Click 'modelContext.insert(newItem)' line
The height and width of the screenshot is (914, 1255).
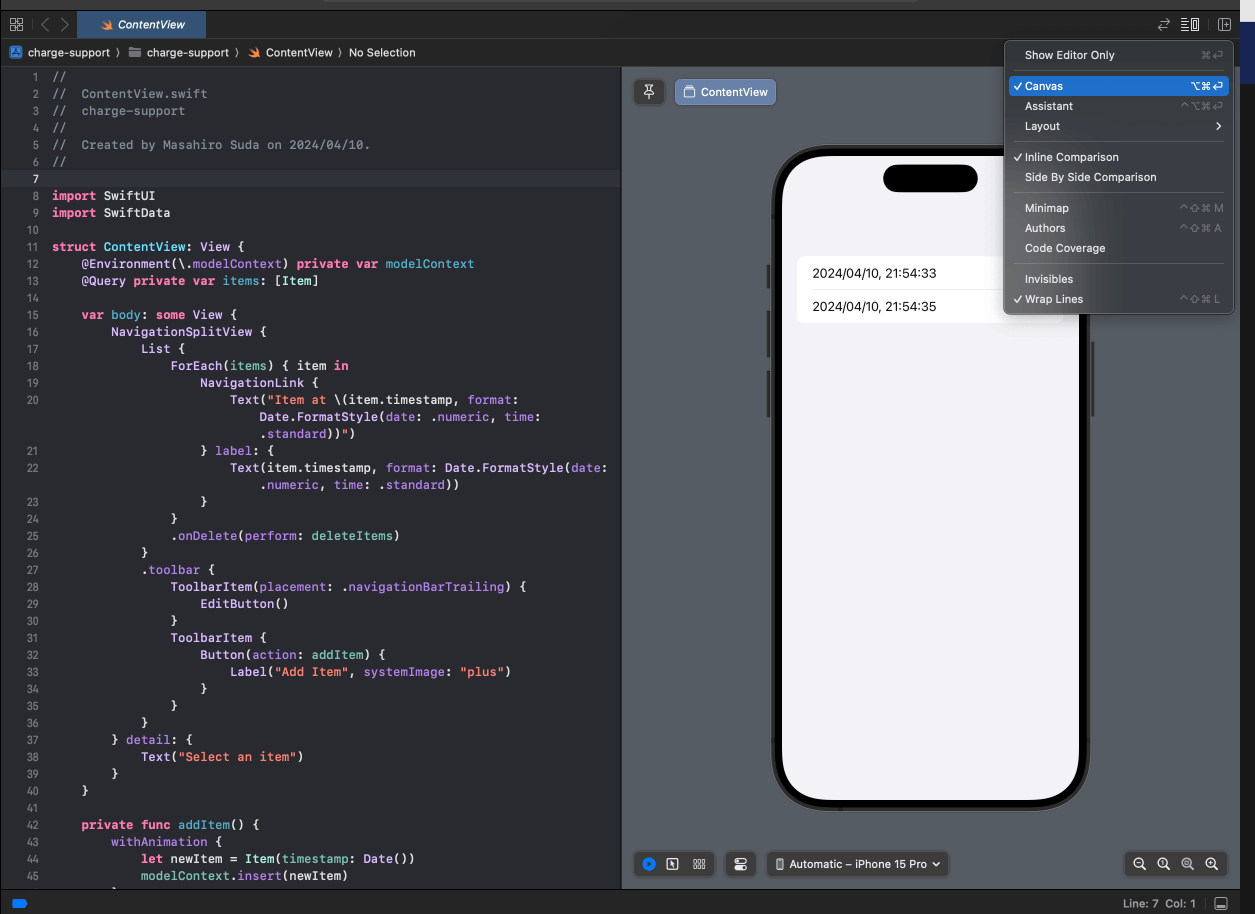click(244, 876)
